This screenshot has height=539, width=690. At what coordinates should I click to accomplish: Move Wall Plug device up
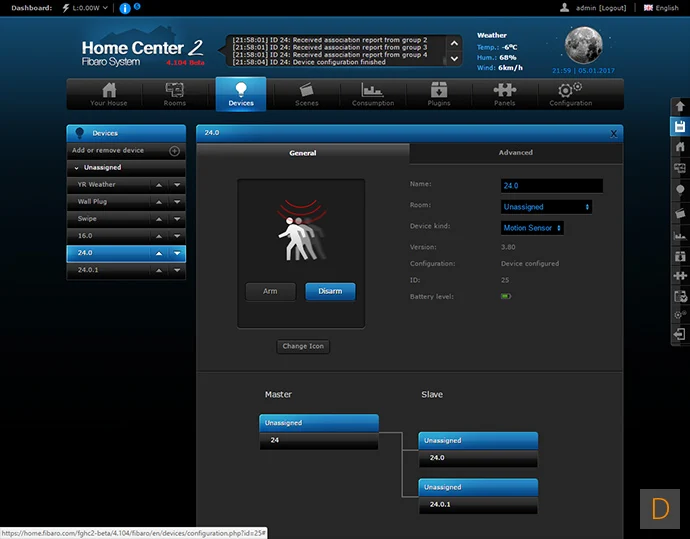point(159,202)
